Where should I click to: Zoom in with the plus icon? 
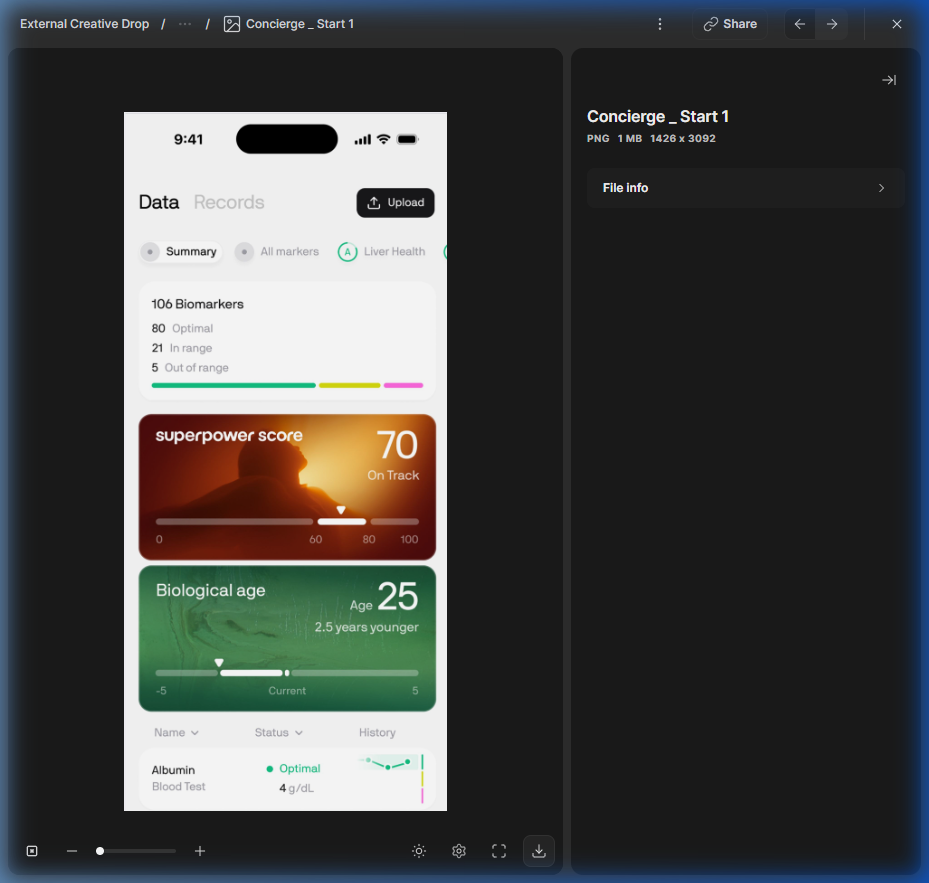pyautogui.click(x=200, y=851)
